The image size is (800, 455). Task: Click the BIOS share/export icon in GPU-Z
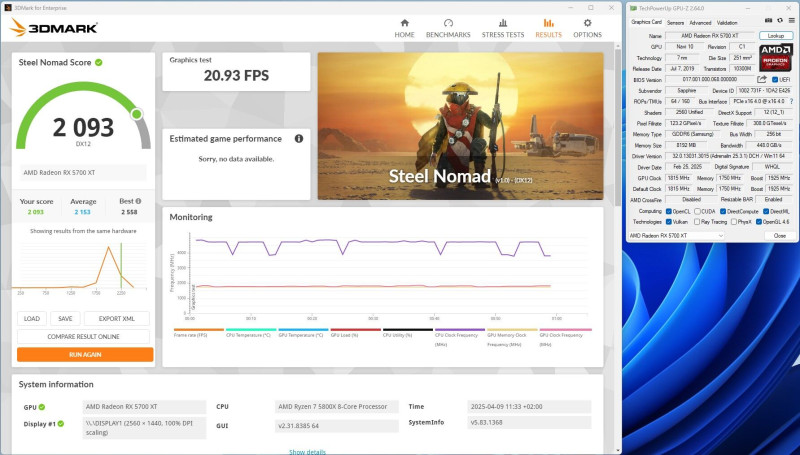coord(762,80)
